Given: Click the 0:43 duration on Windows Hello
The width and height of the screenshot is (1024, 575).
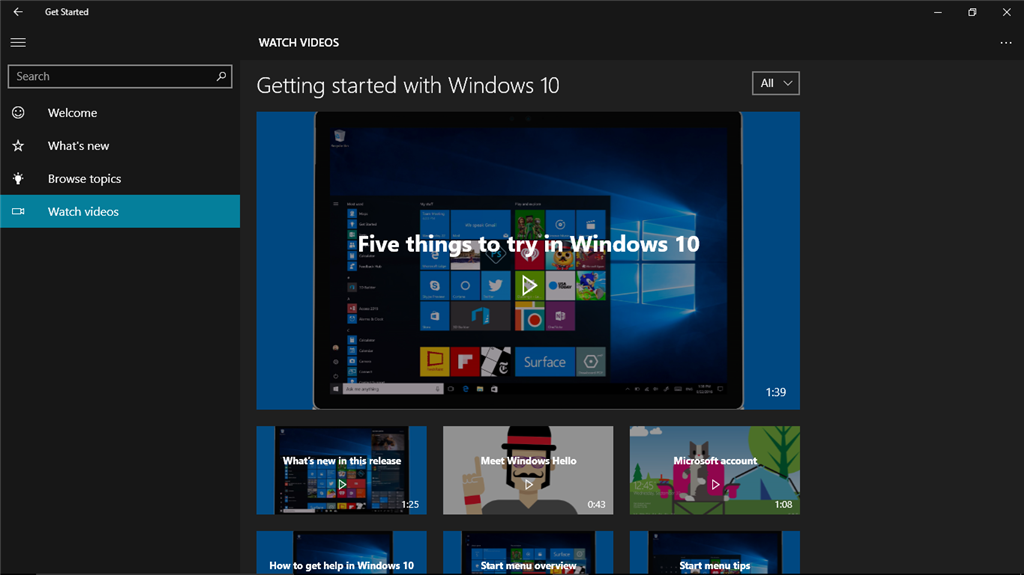Looking at the screenshot, I should pyautogui.click(x=596, y=504).
